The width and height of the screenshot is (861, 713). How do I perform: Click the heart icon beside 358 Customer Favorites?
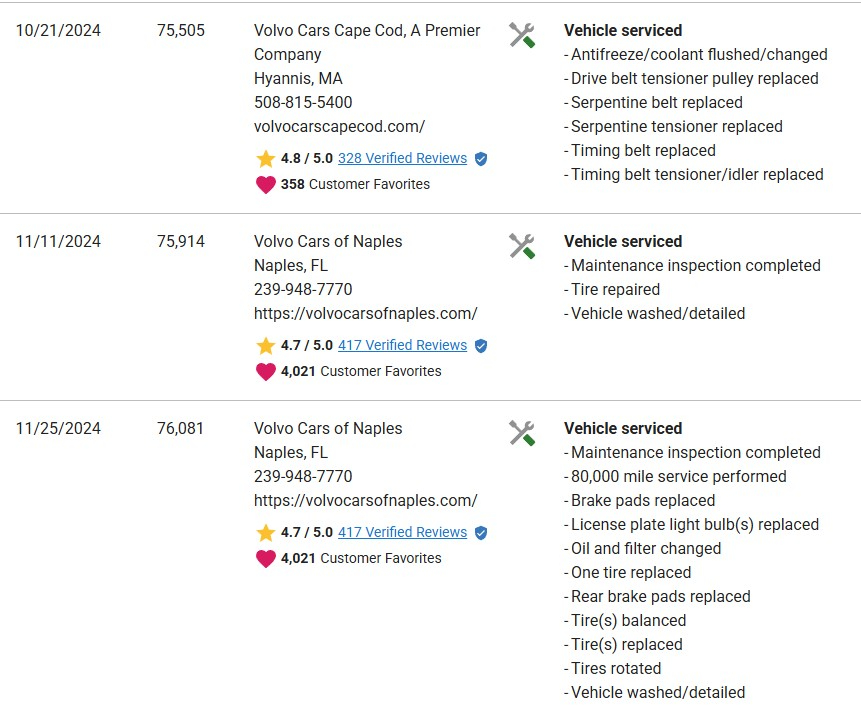(x=265, y=185)
